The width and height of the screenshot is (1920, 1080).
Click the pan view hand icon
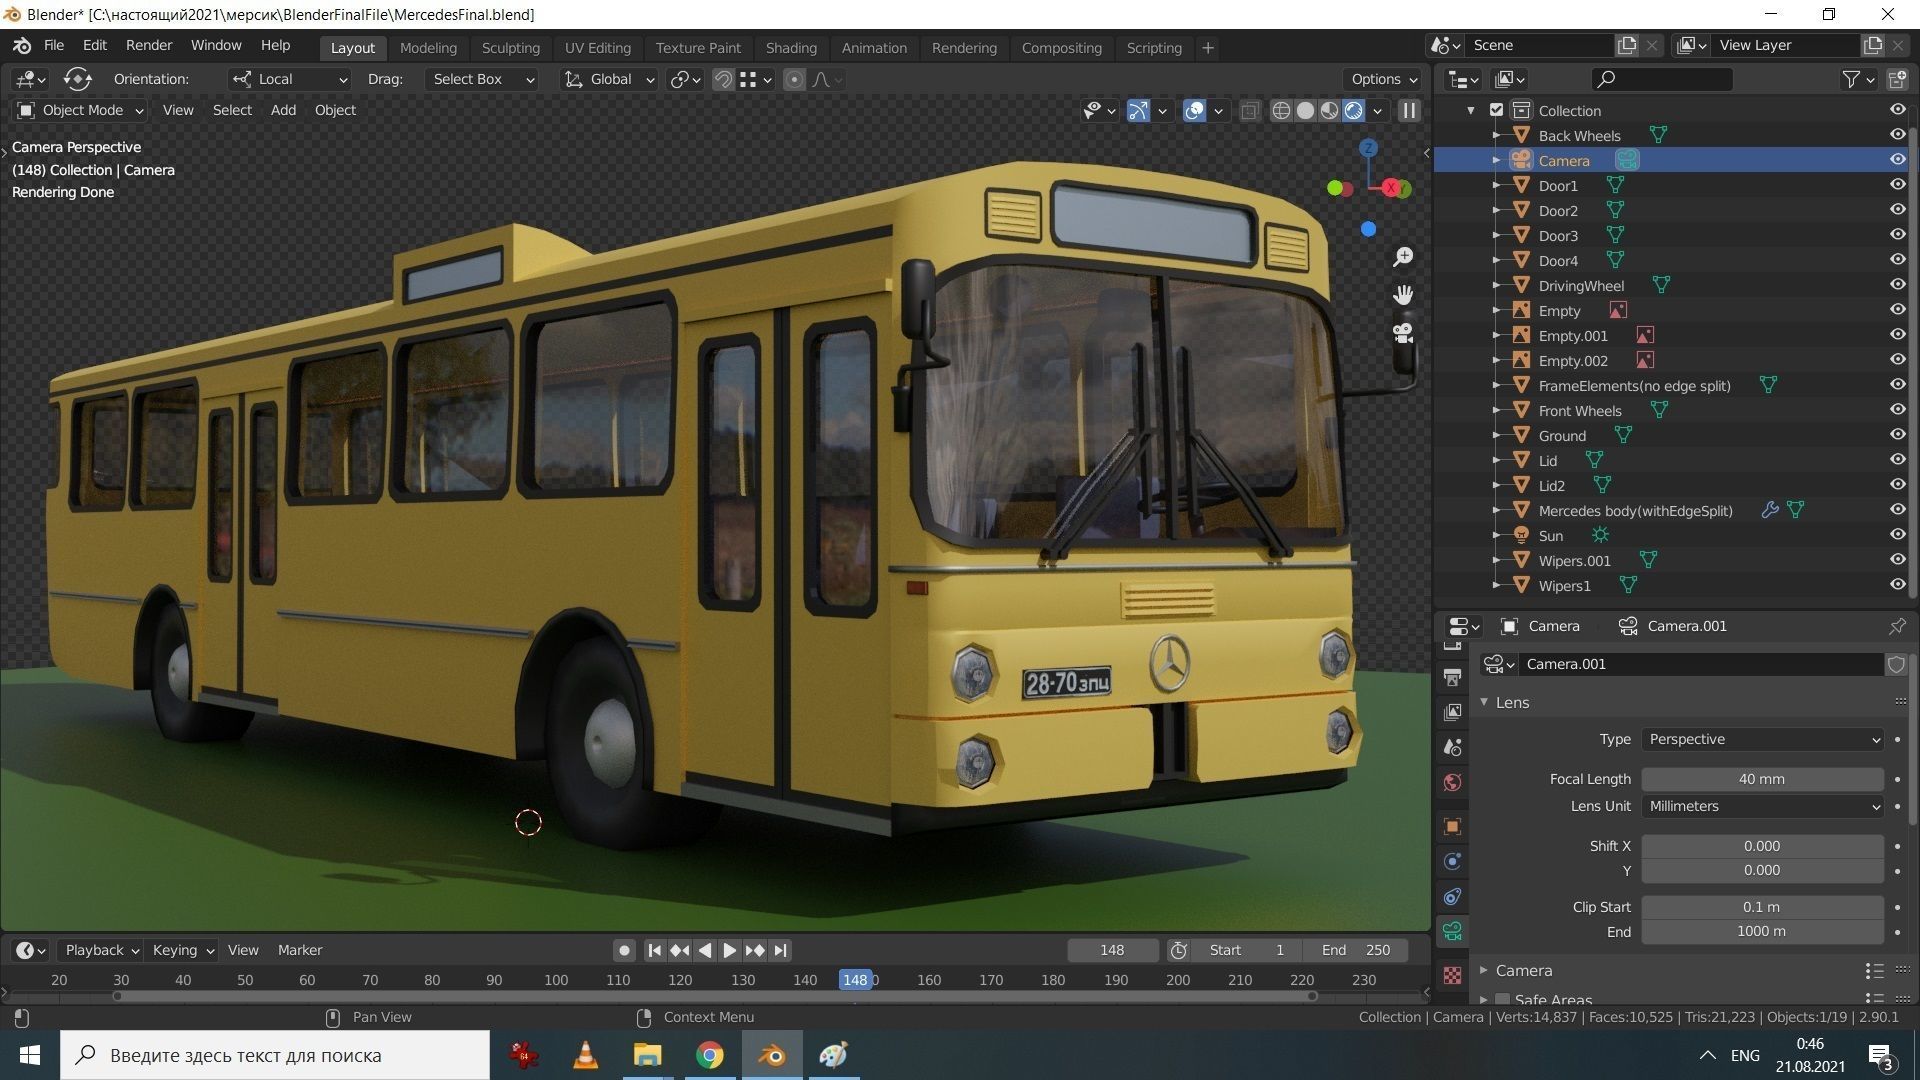tap(1403, 295)
